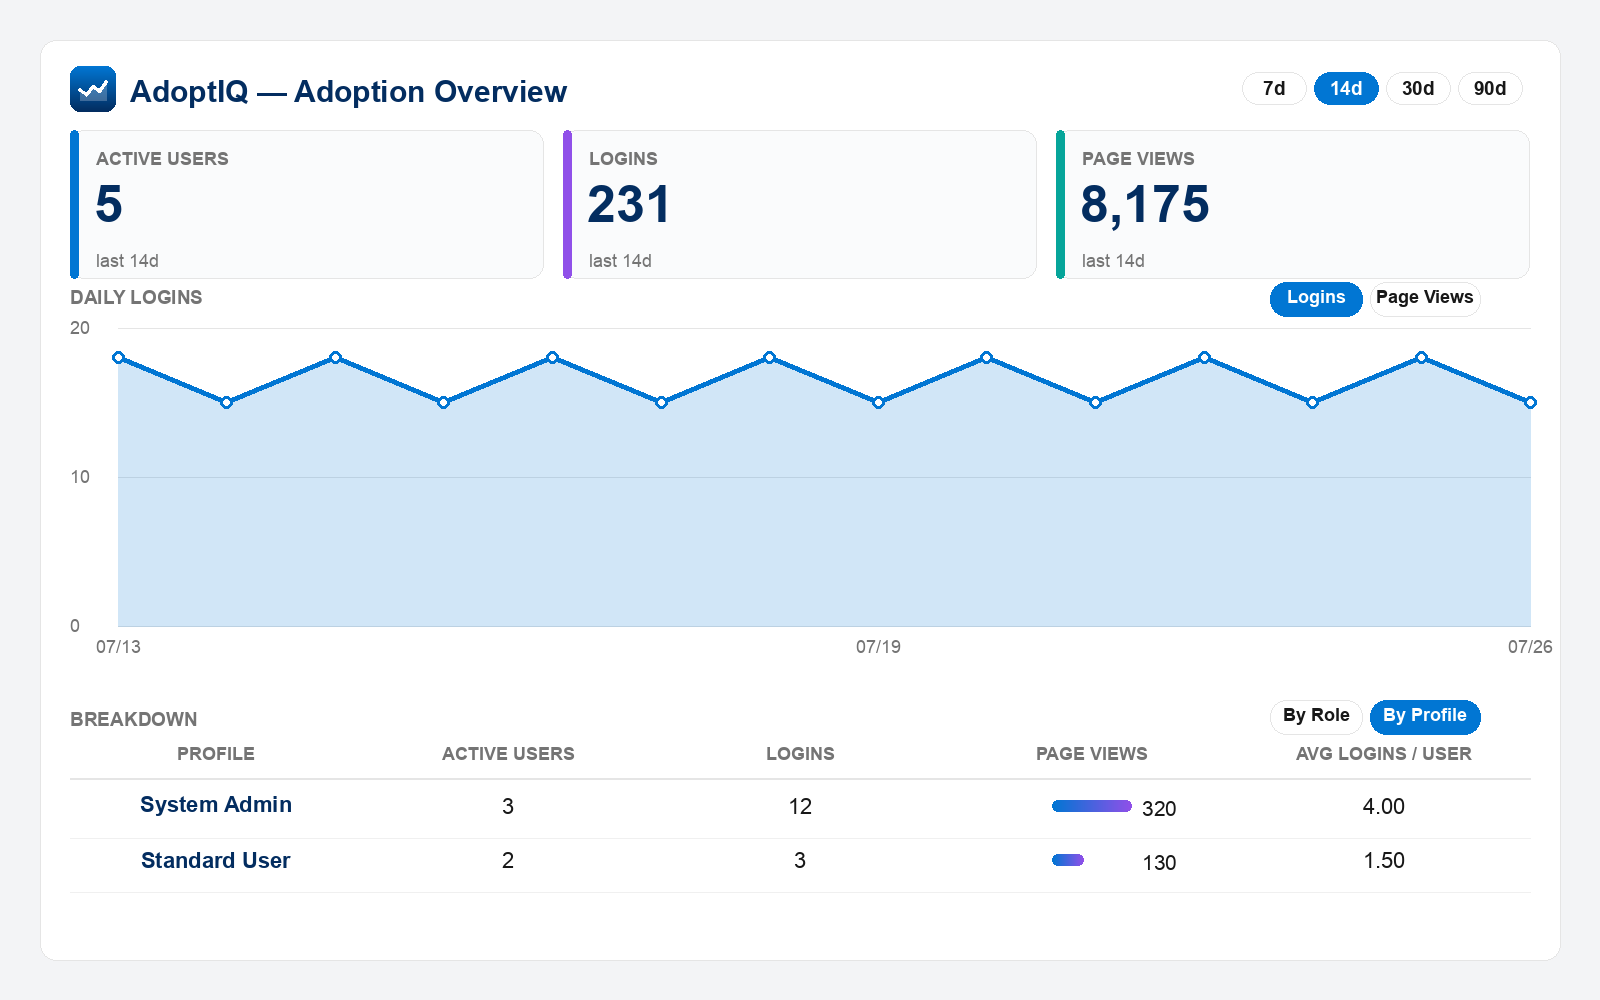Sort by LOGINS column header
The image size is (1600, 1000).
[x=800, y=754]
